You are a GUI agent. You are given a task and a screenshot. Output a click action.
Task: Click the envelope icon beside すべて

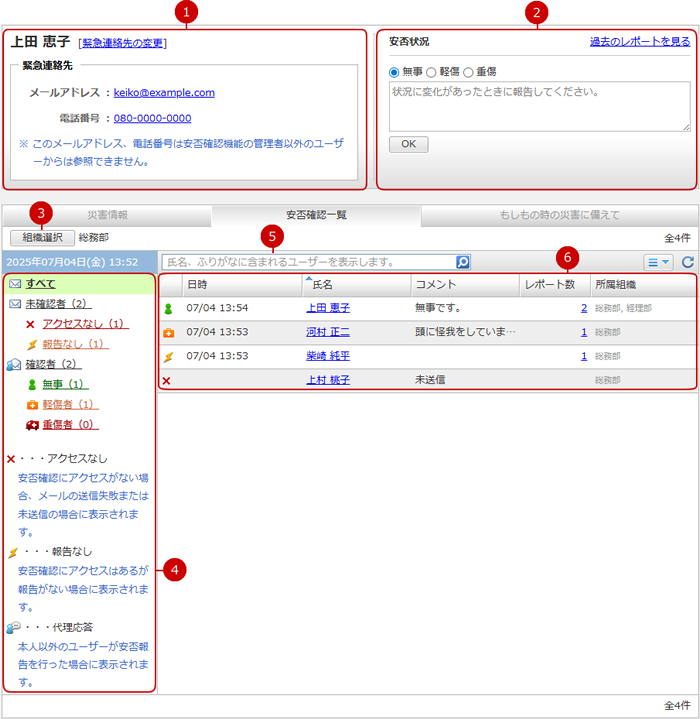coord(15,284)
